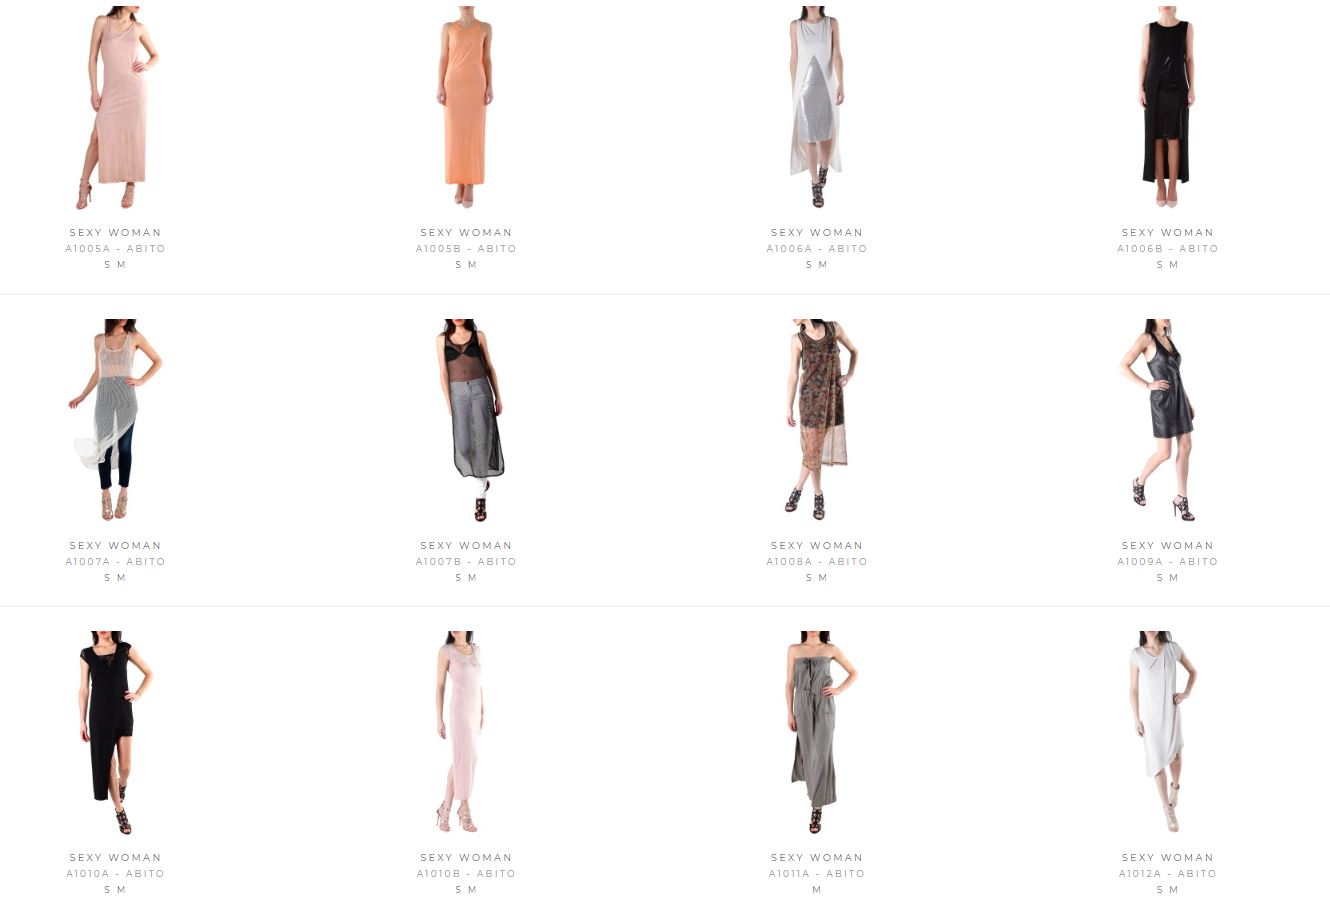Click the 'S M' sizes under A1005A
Screen dimensions: 1330x911
115,265
